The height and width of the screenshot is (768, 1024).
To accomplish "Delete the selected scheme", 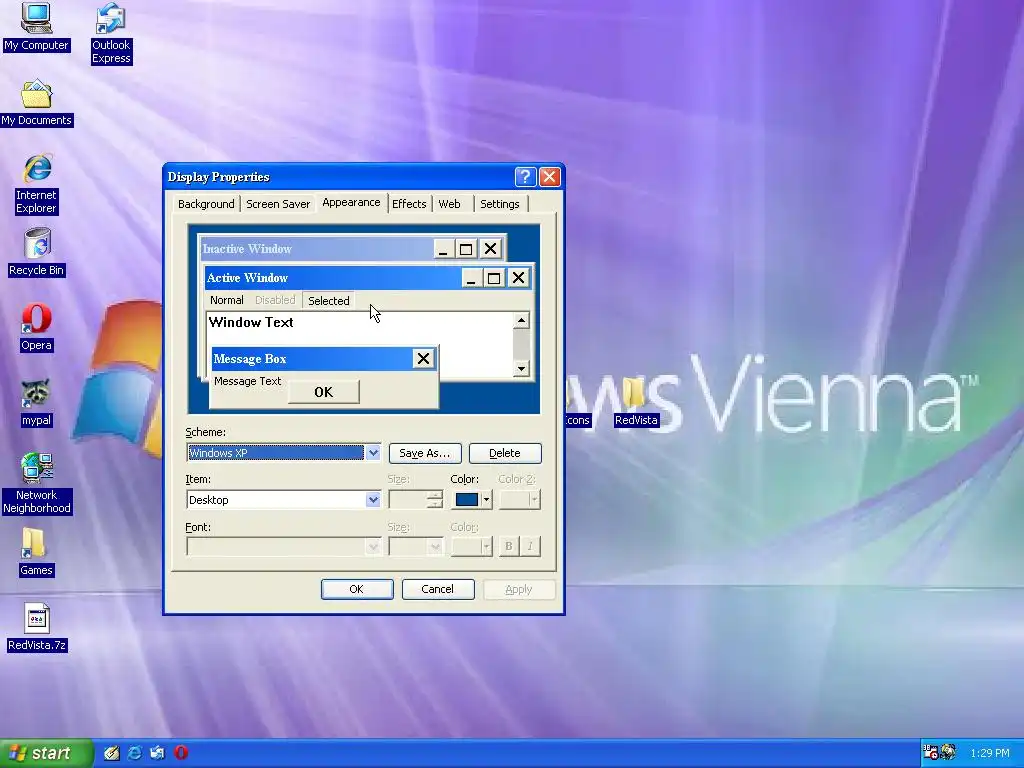I will click(x=505, y=453).
